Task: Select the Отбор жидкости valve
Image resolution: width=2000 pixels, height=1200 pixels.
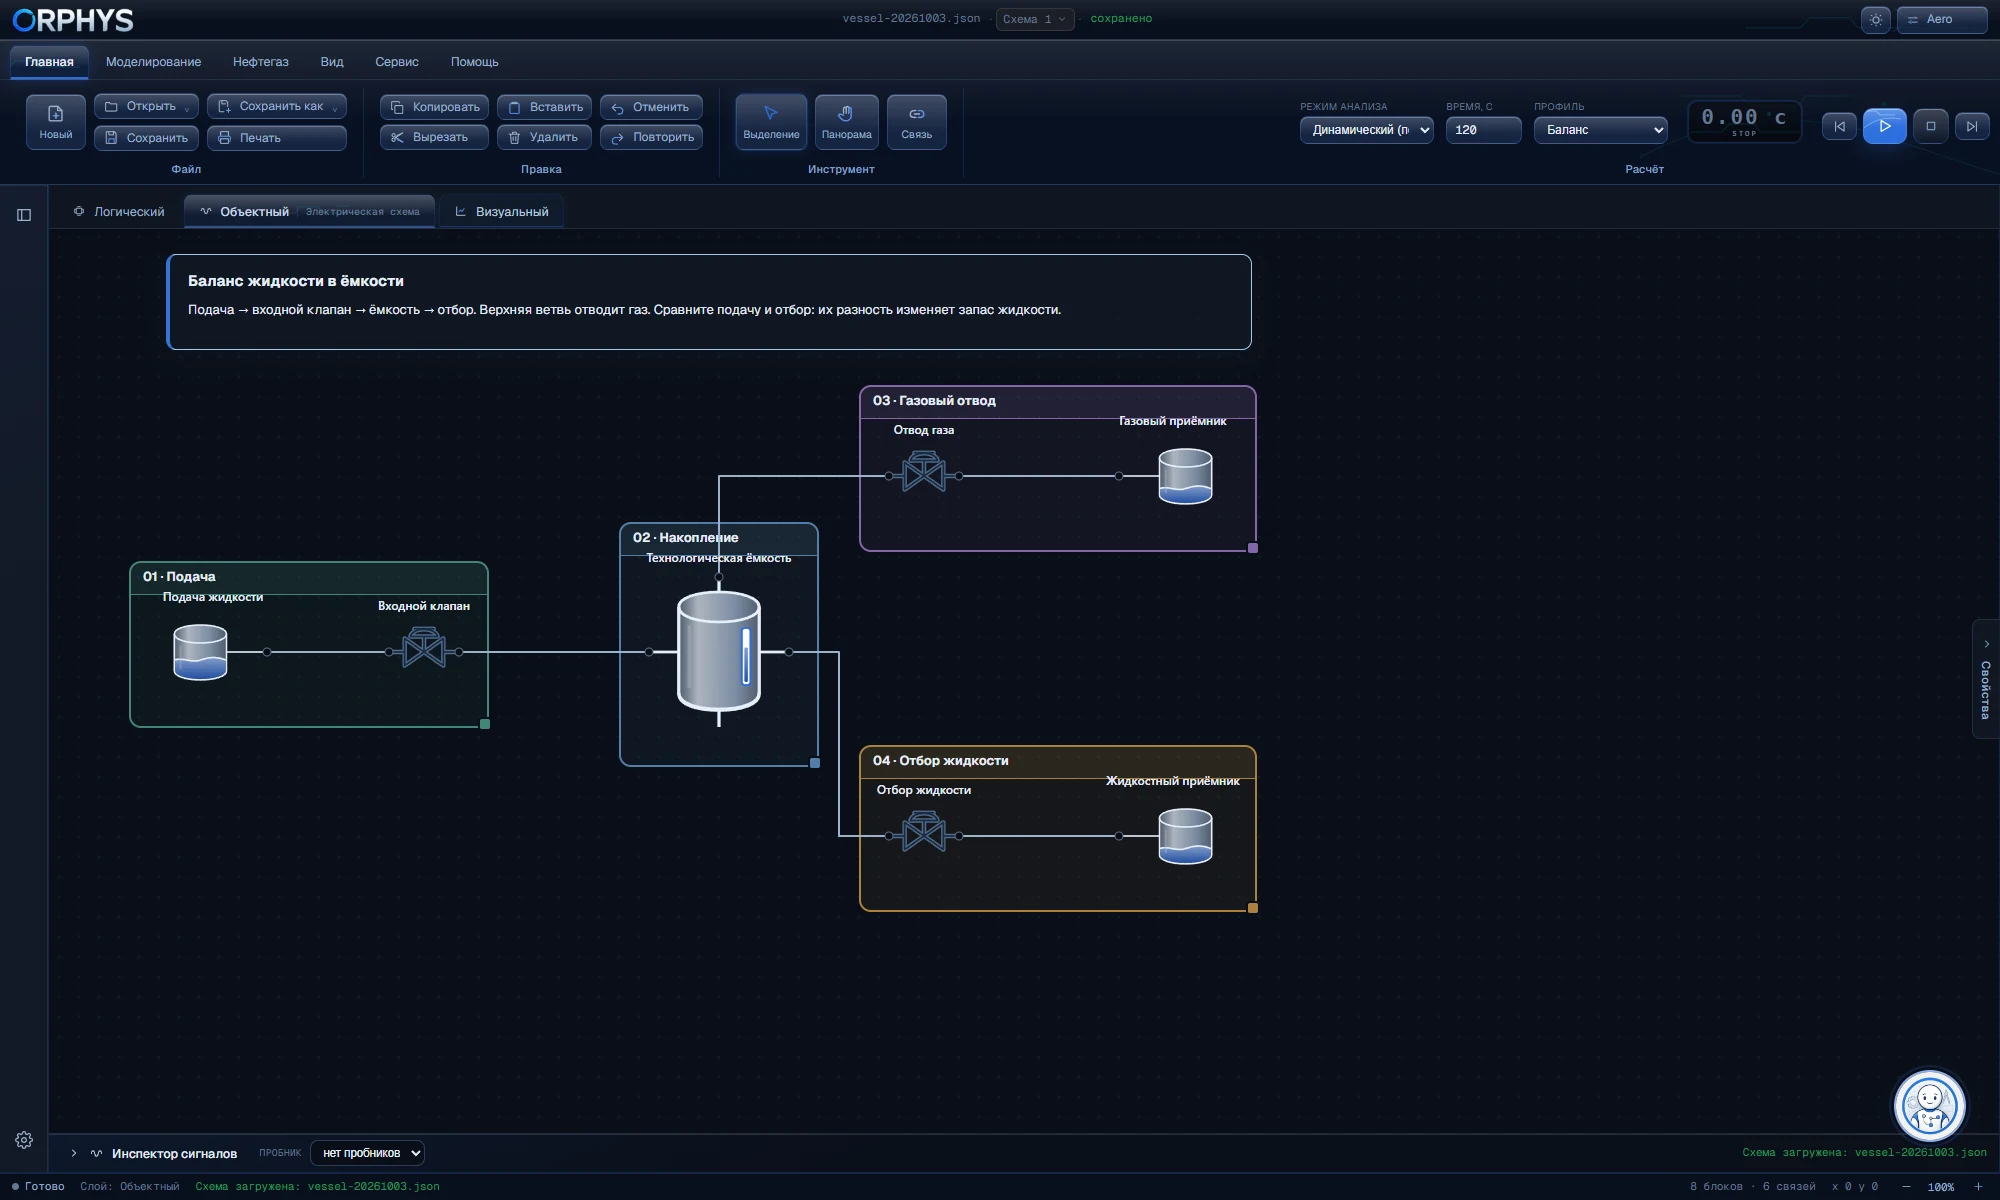Action: [923, 832]
